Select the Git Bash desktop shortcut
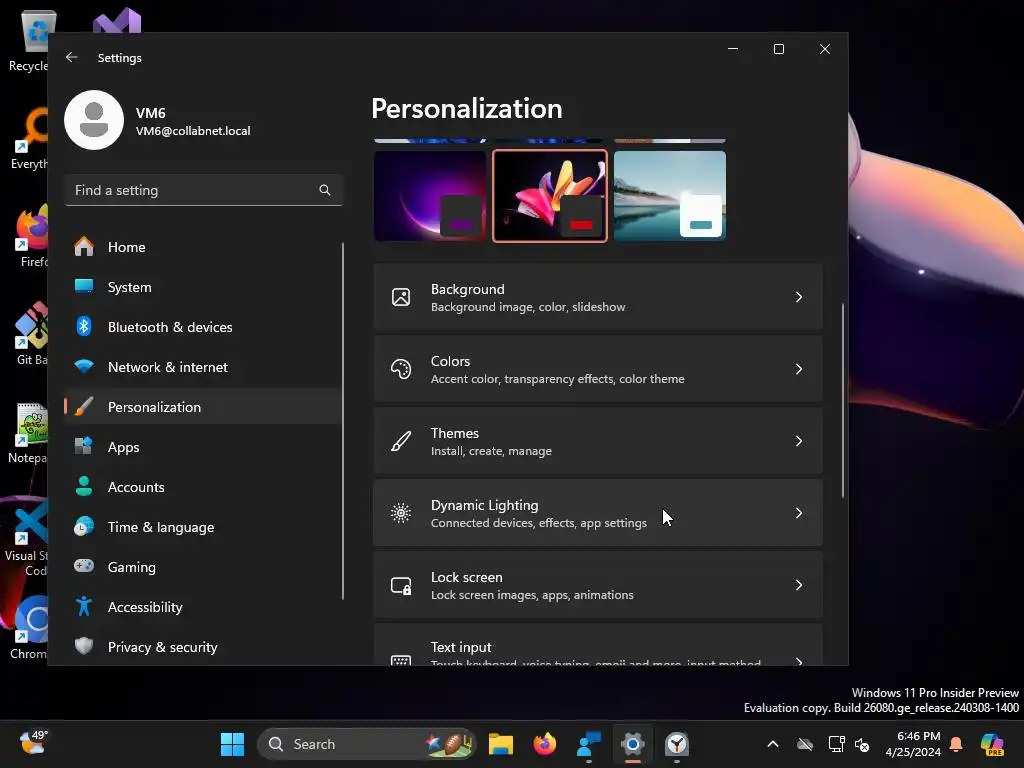The width and height of the screenshot is (1024, 768). coord(29,334)
